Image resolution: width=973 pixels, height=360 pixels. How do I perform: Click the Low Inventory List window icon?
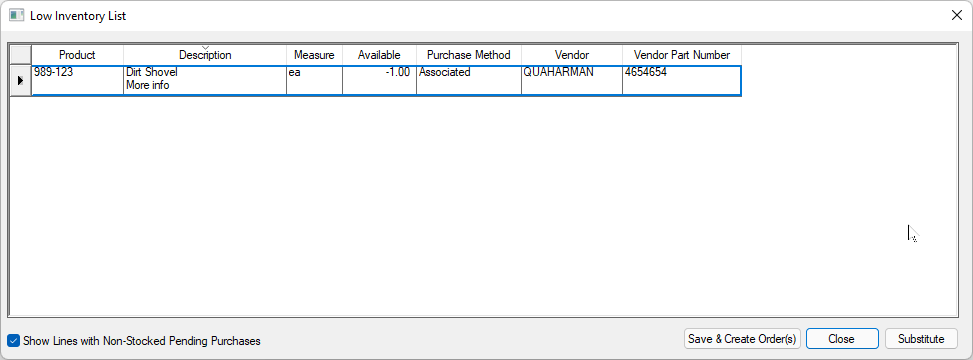pos(16,16)
